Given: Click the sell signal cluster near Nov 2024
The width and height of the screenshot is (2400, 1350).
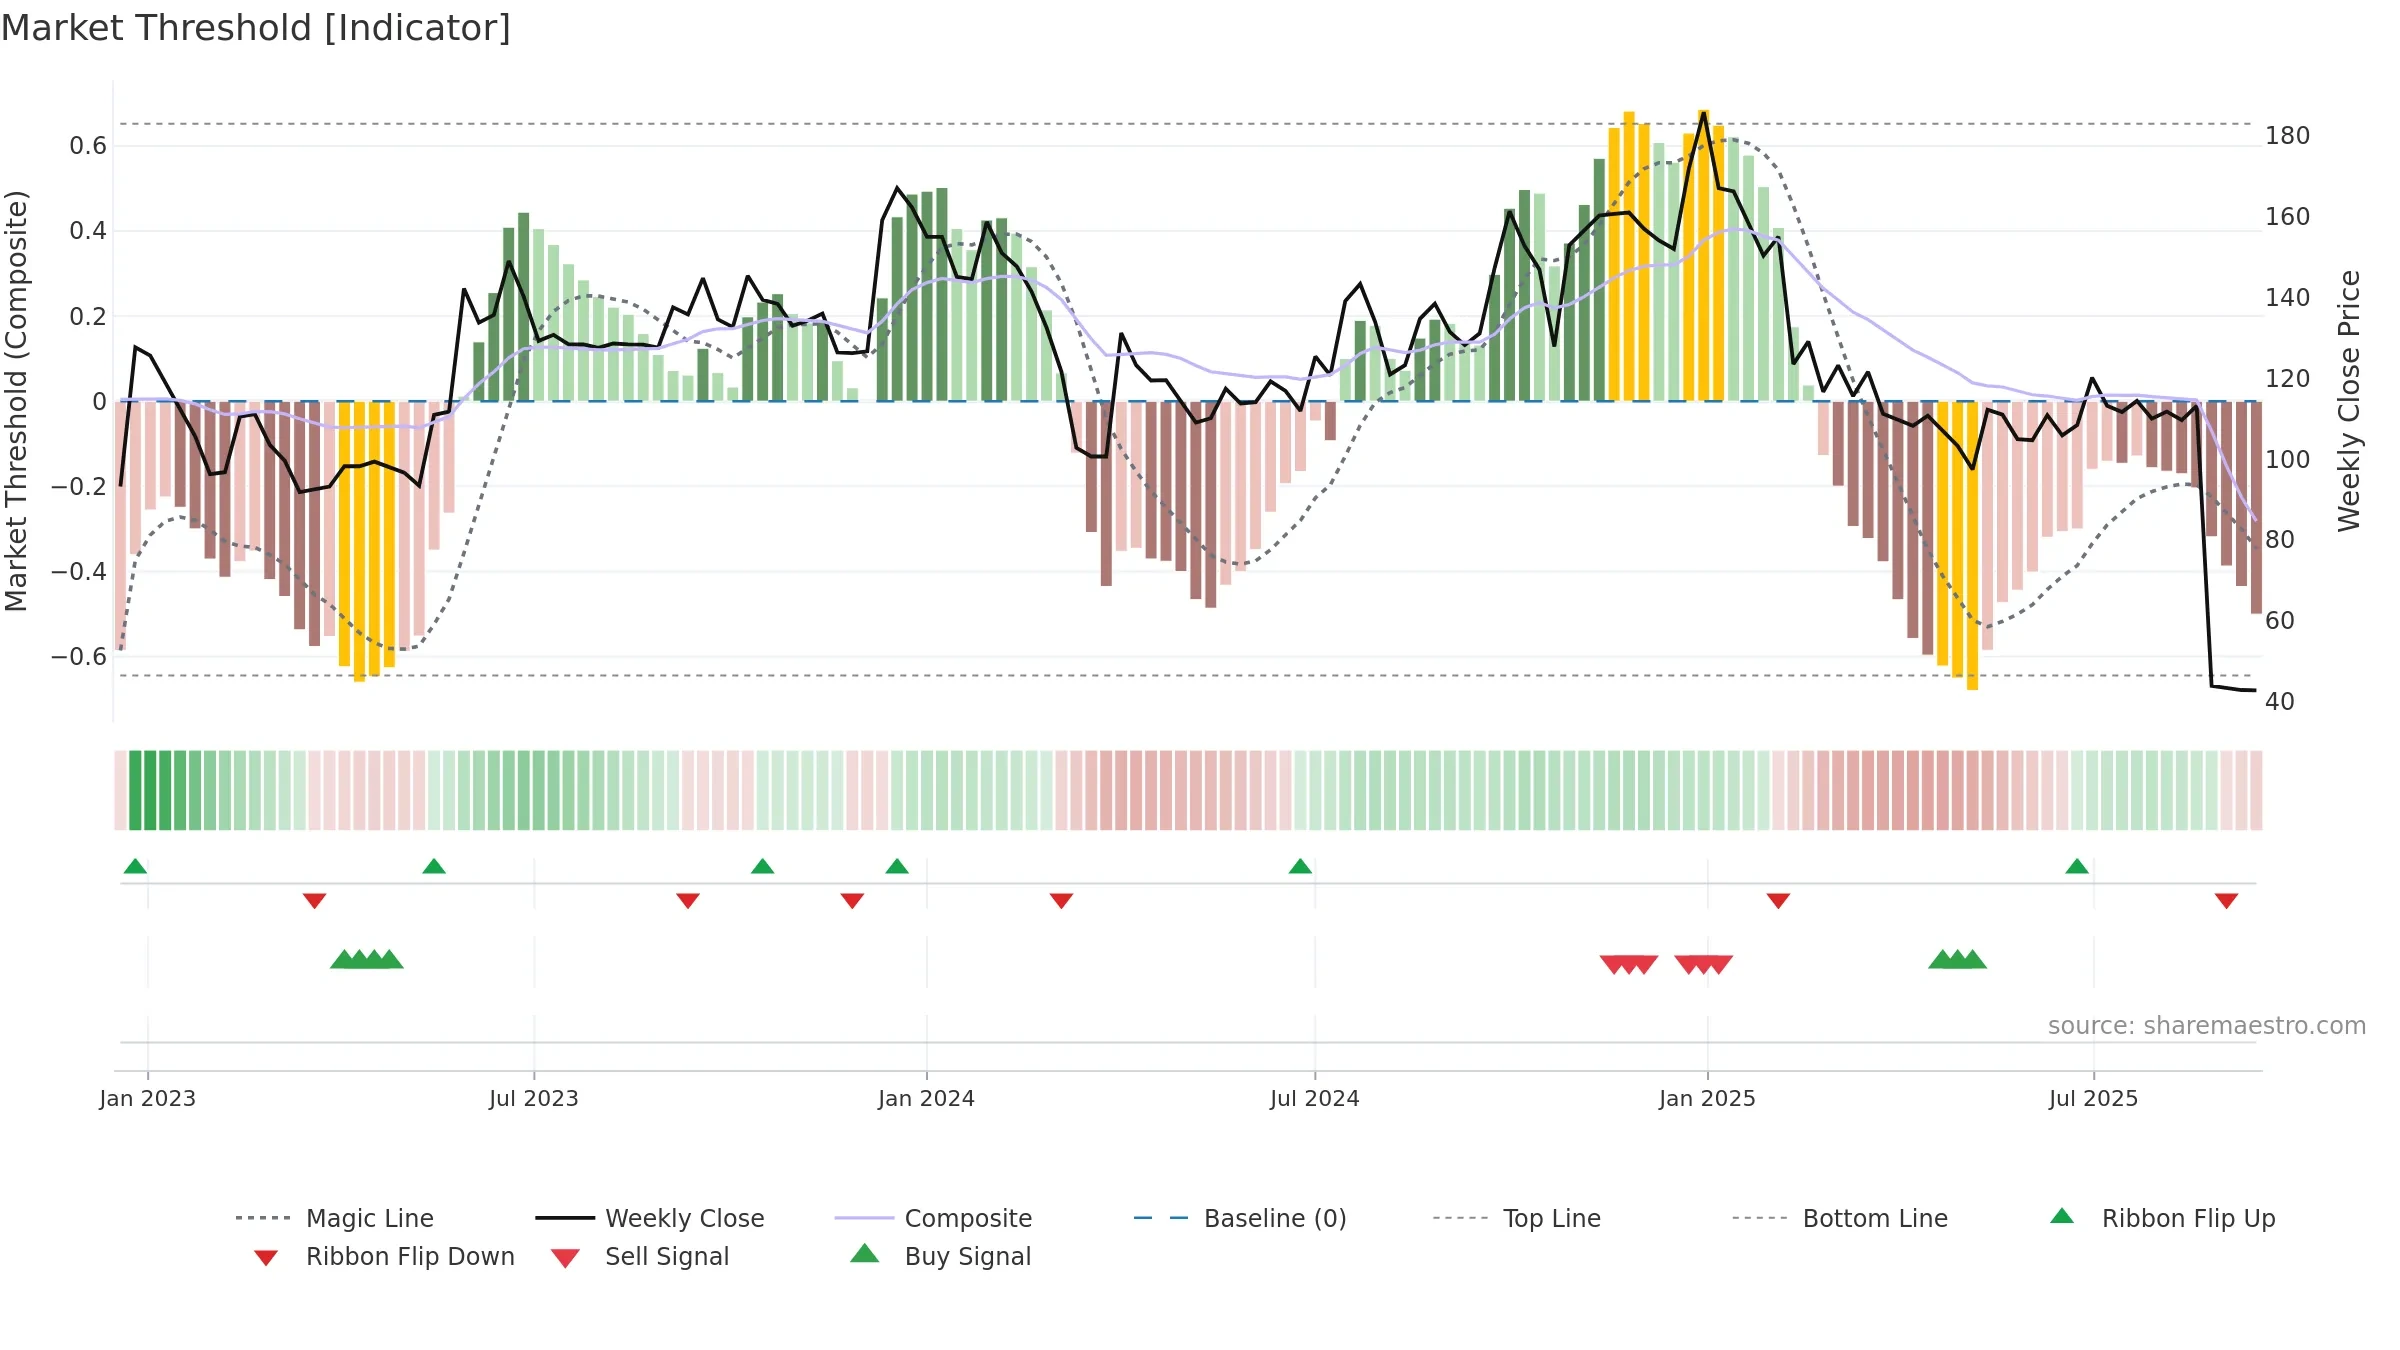Looking at the screenshot, I should pos(1629,965).
